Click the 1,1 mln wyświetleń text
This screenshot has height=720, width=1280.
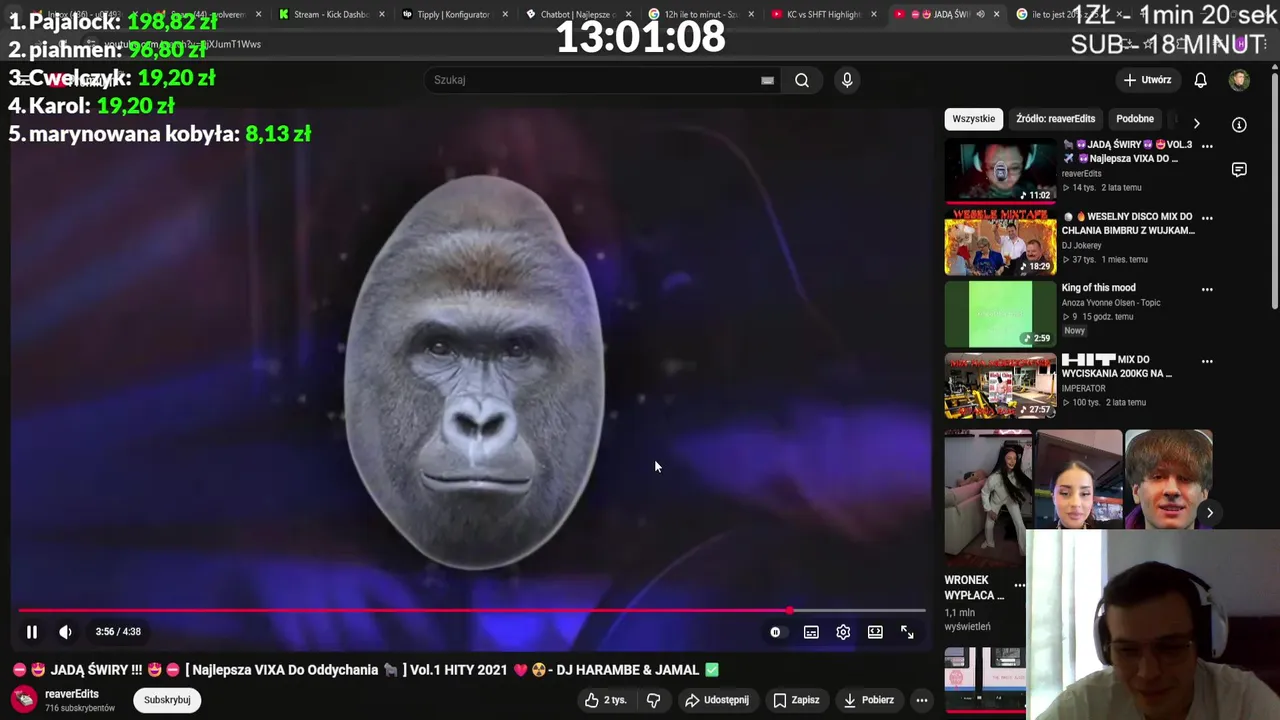point(967,619)
